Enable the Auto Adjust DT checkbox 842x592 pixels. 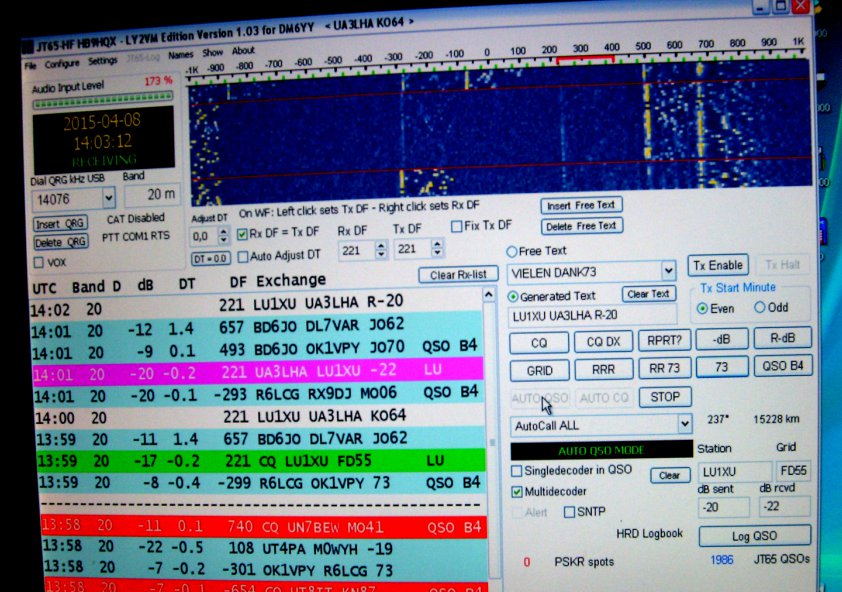point(243,257)
